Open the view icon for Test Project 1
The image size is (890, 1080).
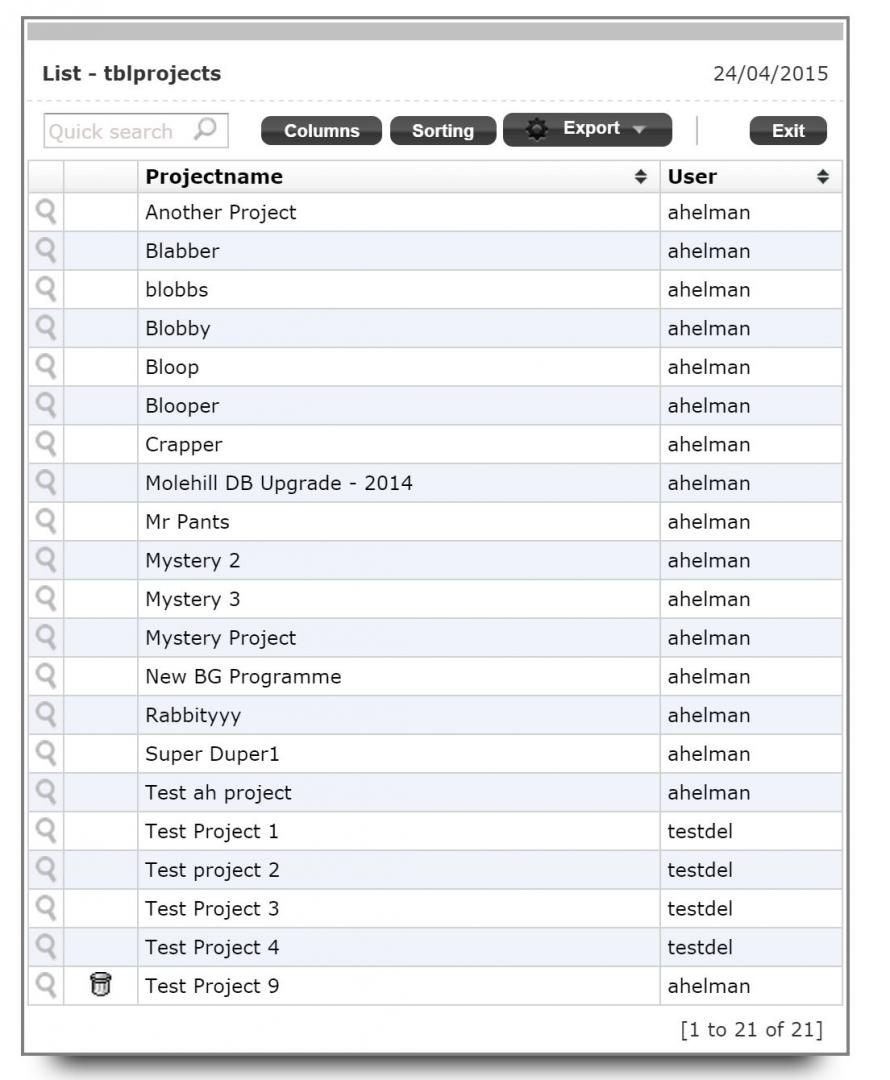point(46,831)
